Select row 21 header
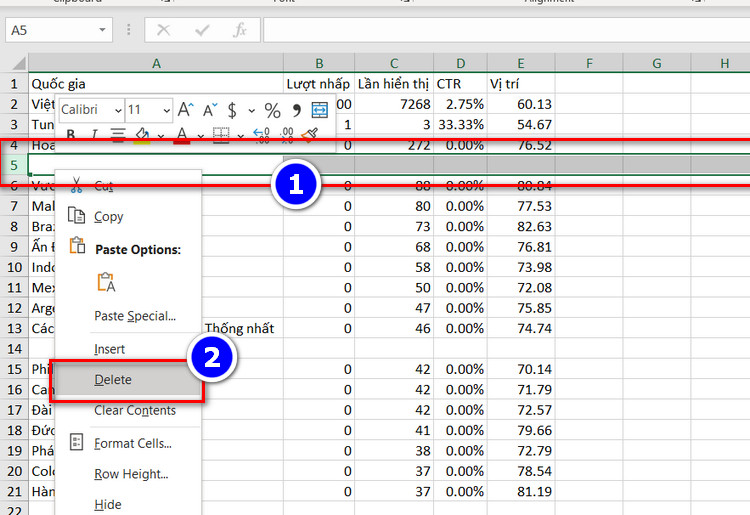 [14, 492]
